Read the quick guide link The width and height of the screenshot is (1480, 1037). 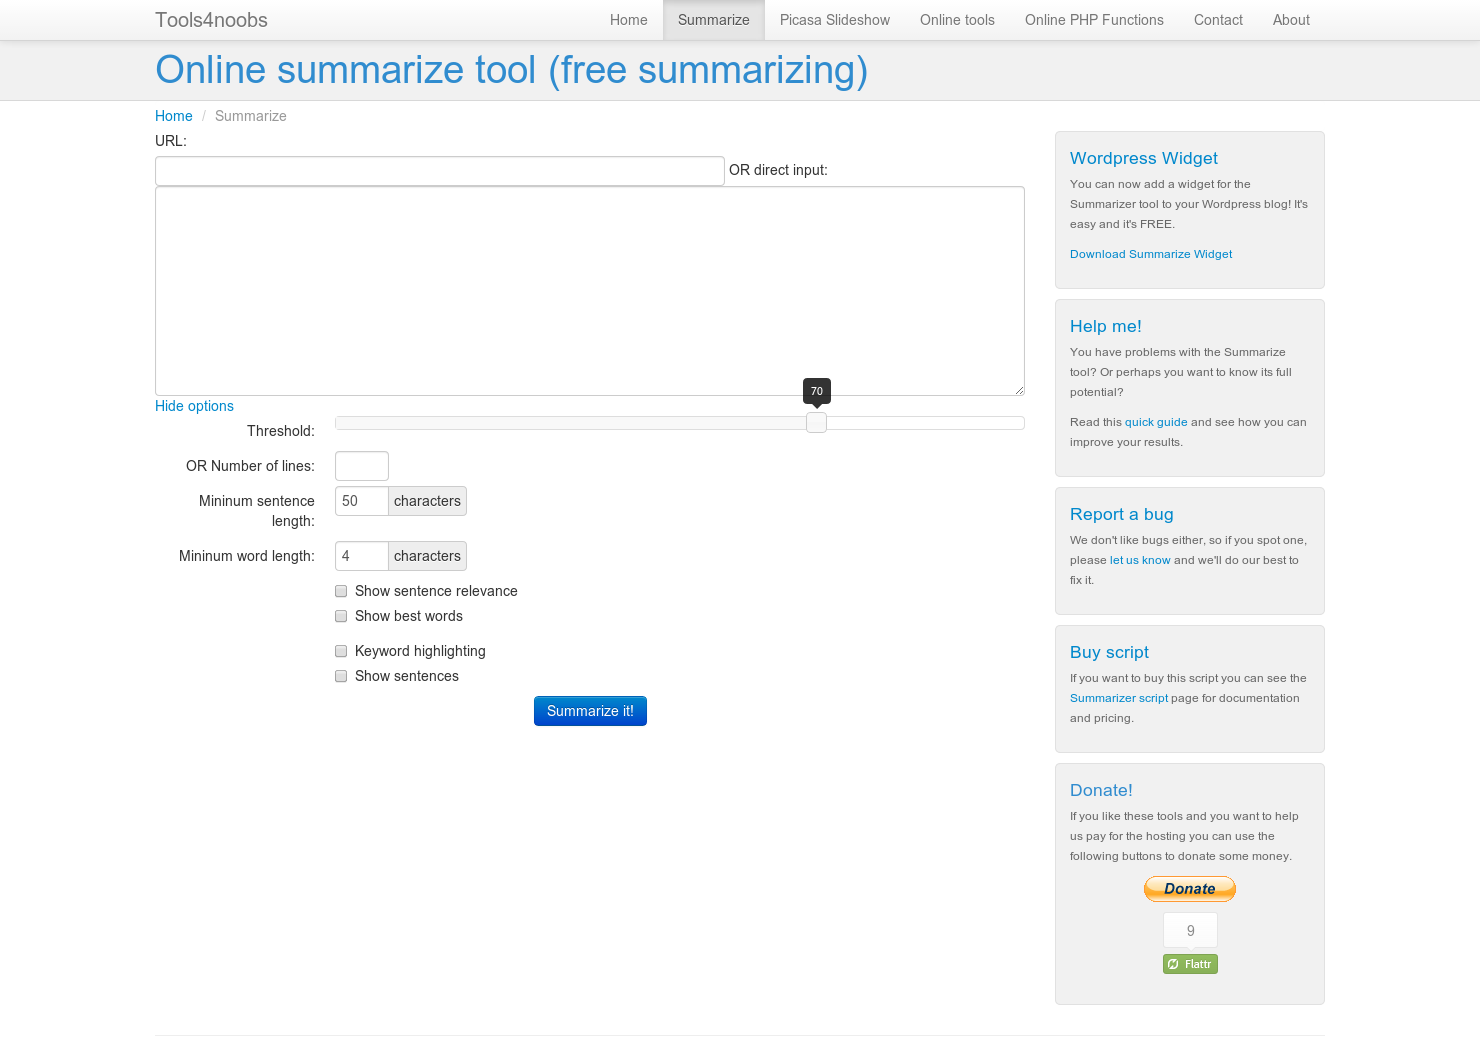pyautogui.click(x=1156, y=422)
